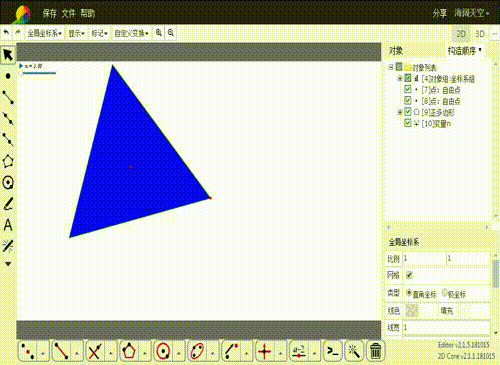The image size is (500, 365).
Task: Click the first 比例 scale input field
Action: coord(424,258)
